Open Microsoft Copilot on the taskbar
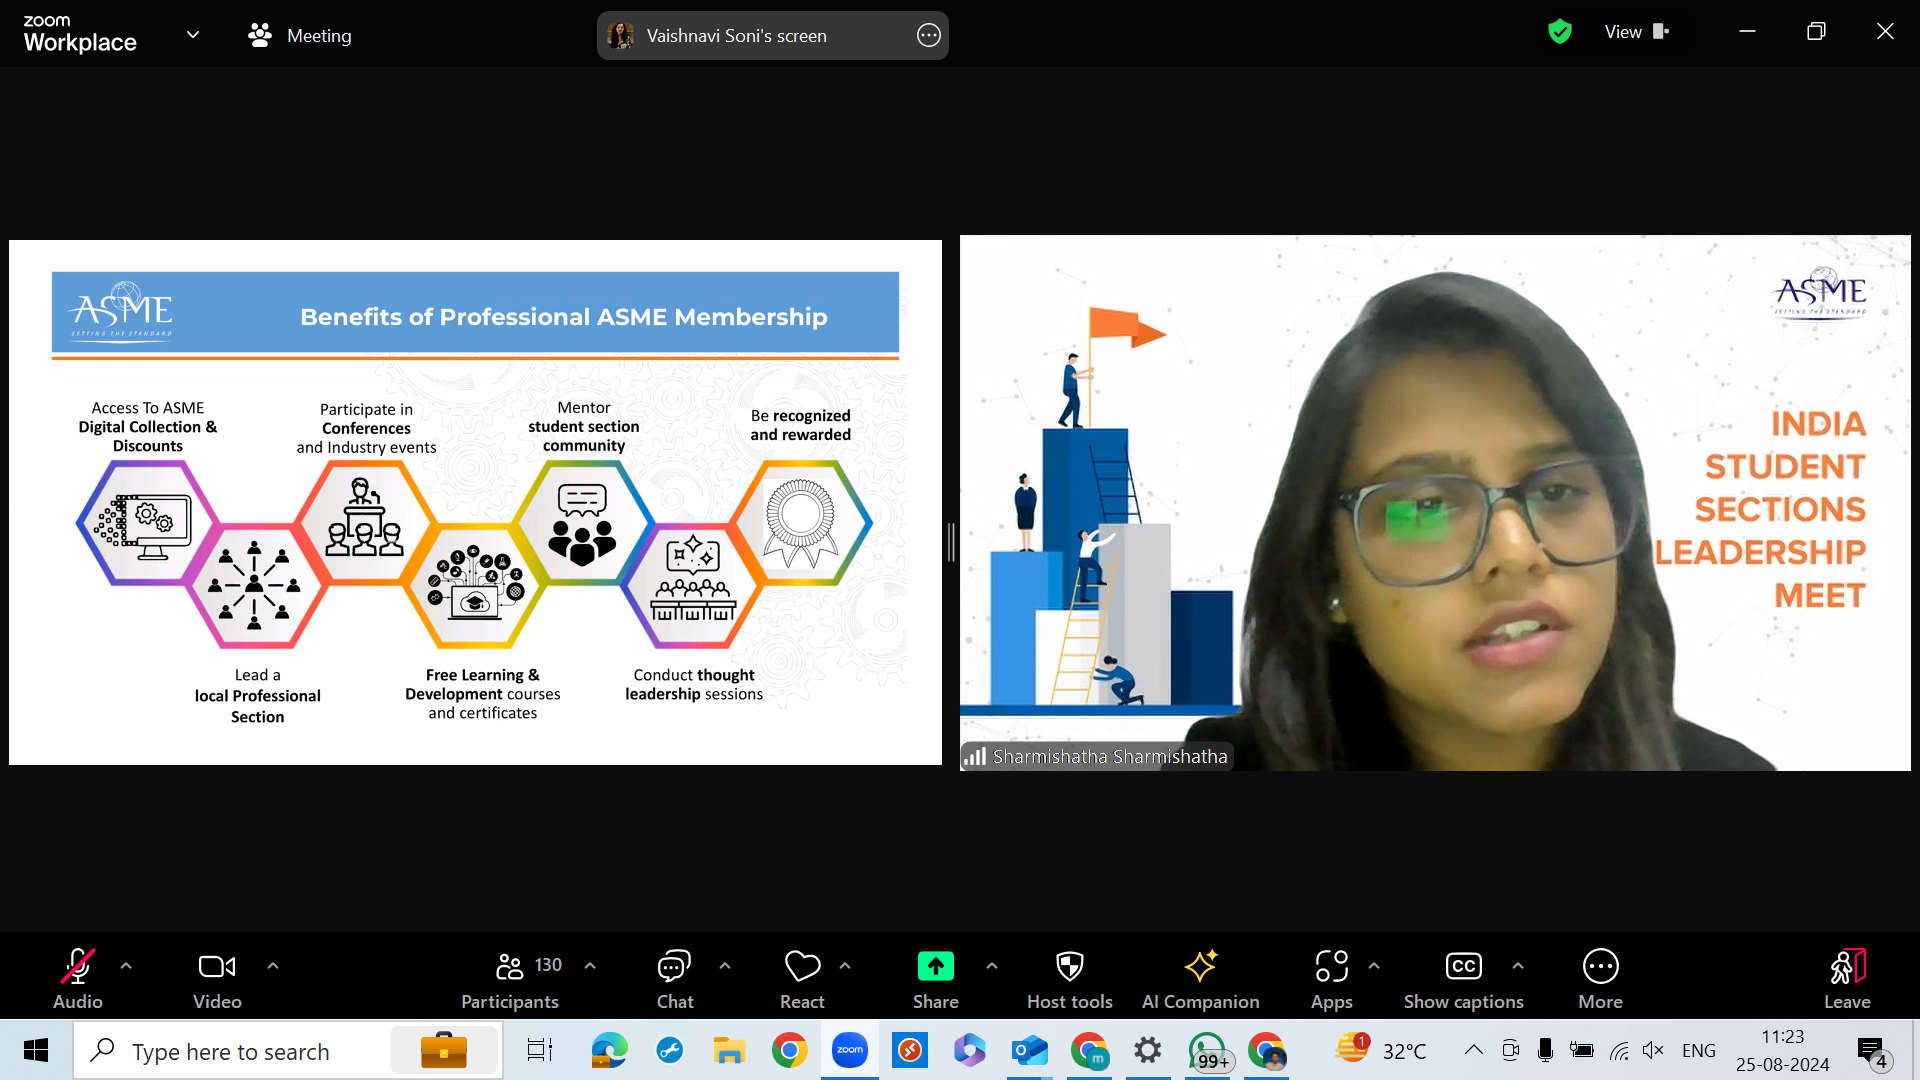Viewport: 1920px width, 1080px height. (969, 1051)
